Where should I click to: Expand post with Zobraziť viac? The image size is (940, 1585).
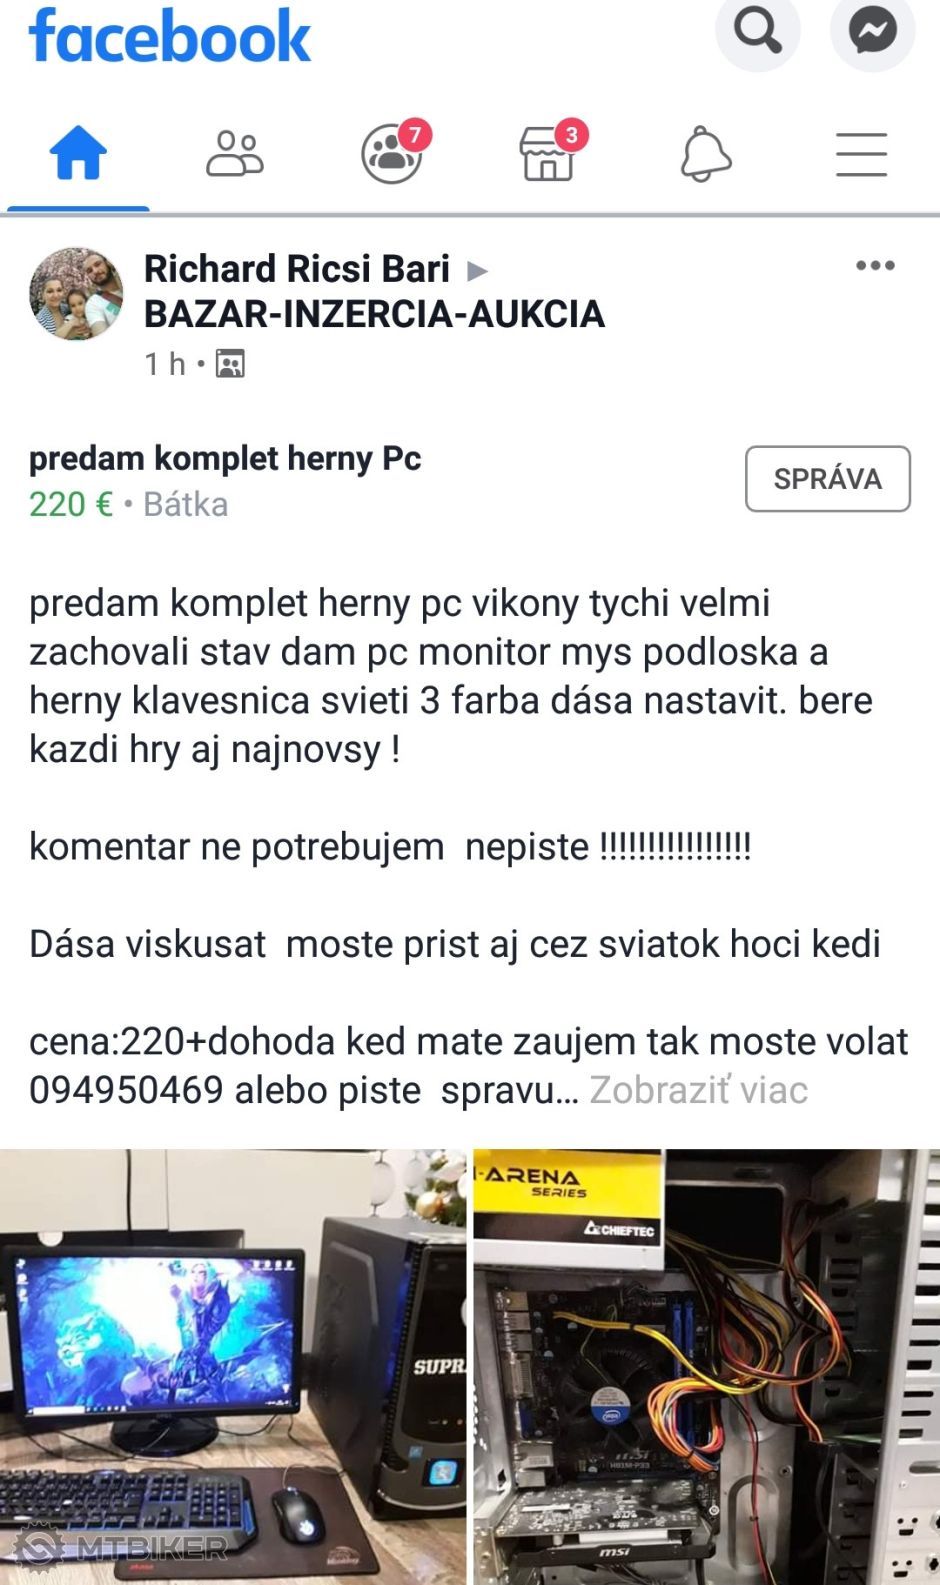(698, 1090)
